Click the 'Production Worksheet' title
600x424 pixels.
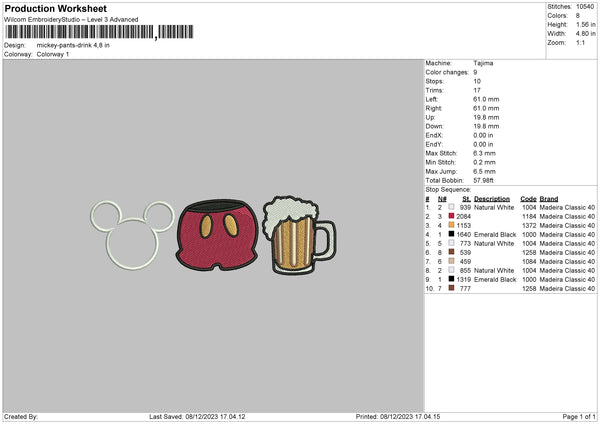tap(55, 8)
